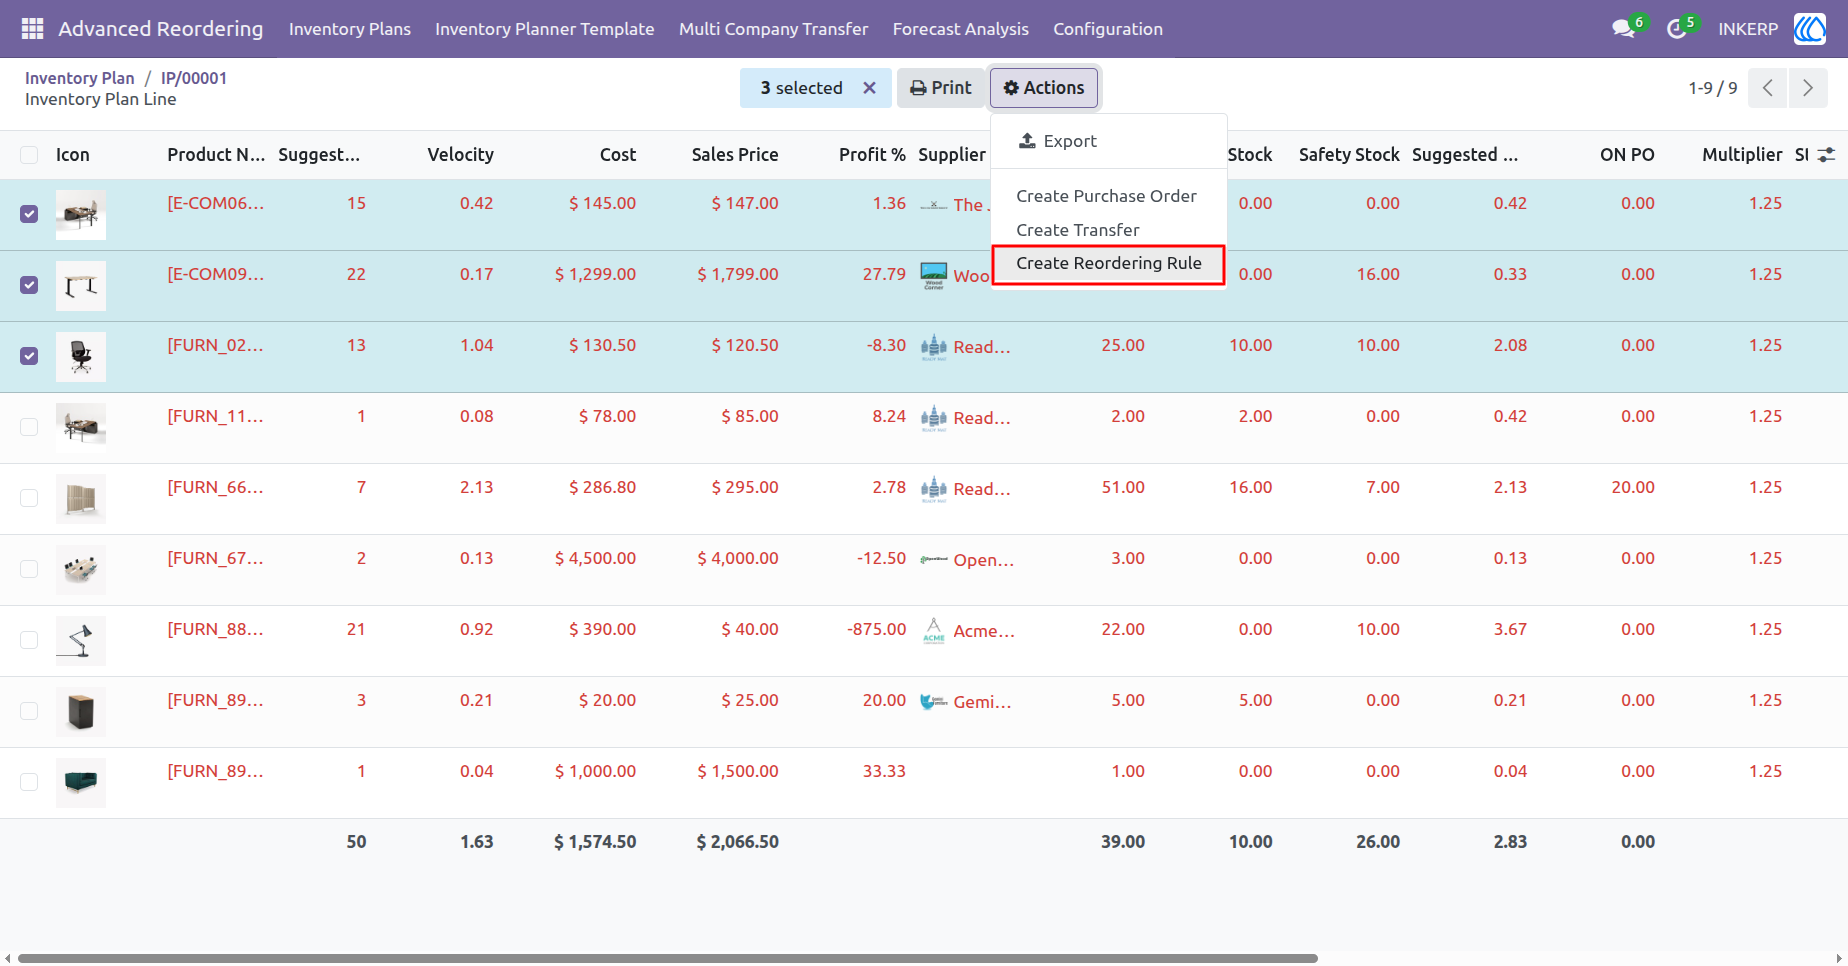Click the Gemini supplier logo icon
The image size is (1848, 966).
coord(933,702)
